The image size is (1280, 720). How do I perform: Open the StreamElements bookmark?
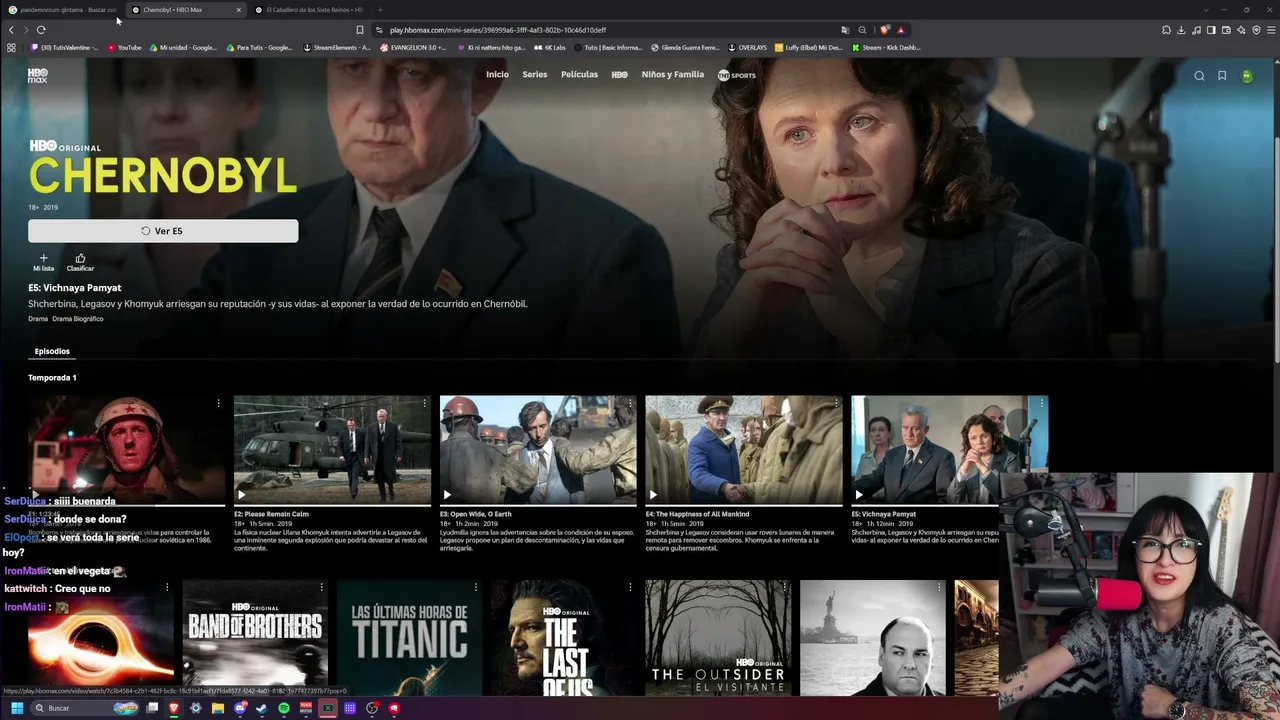coord(336,47)
